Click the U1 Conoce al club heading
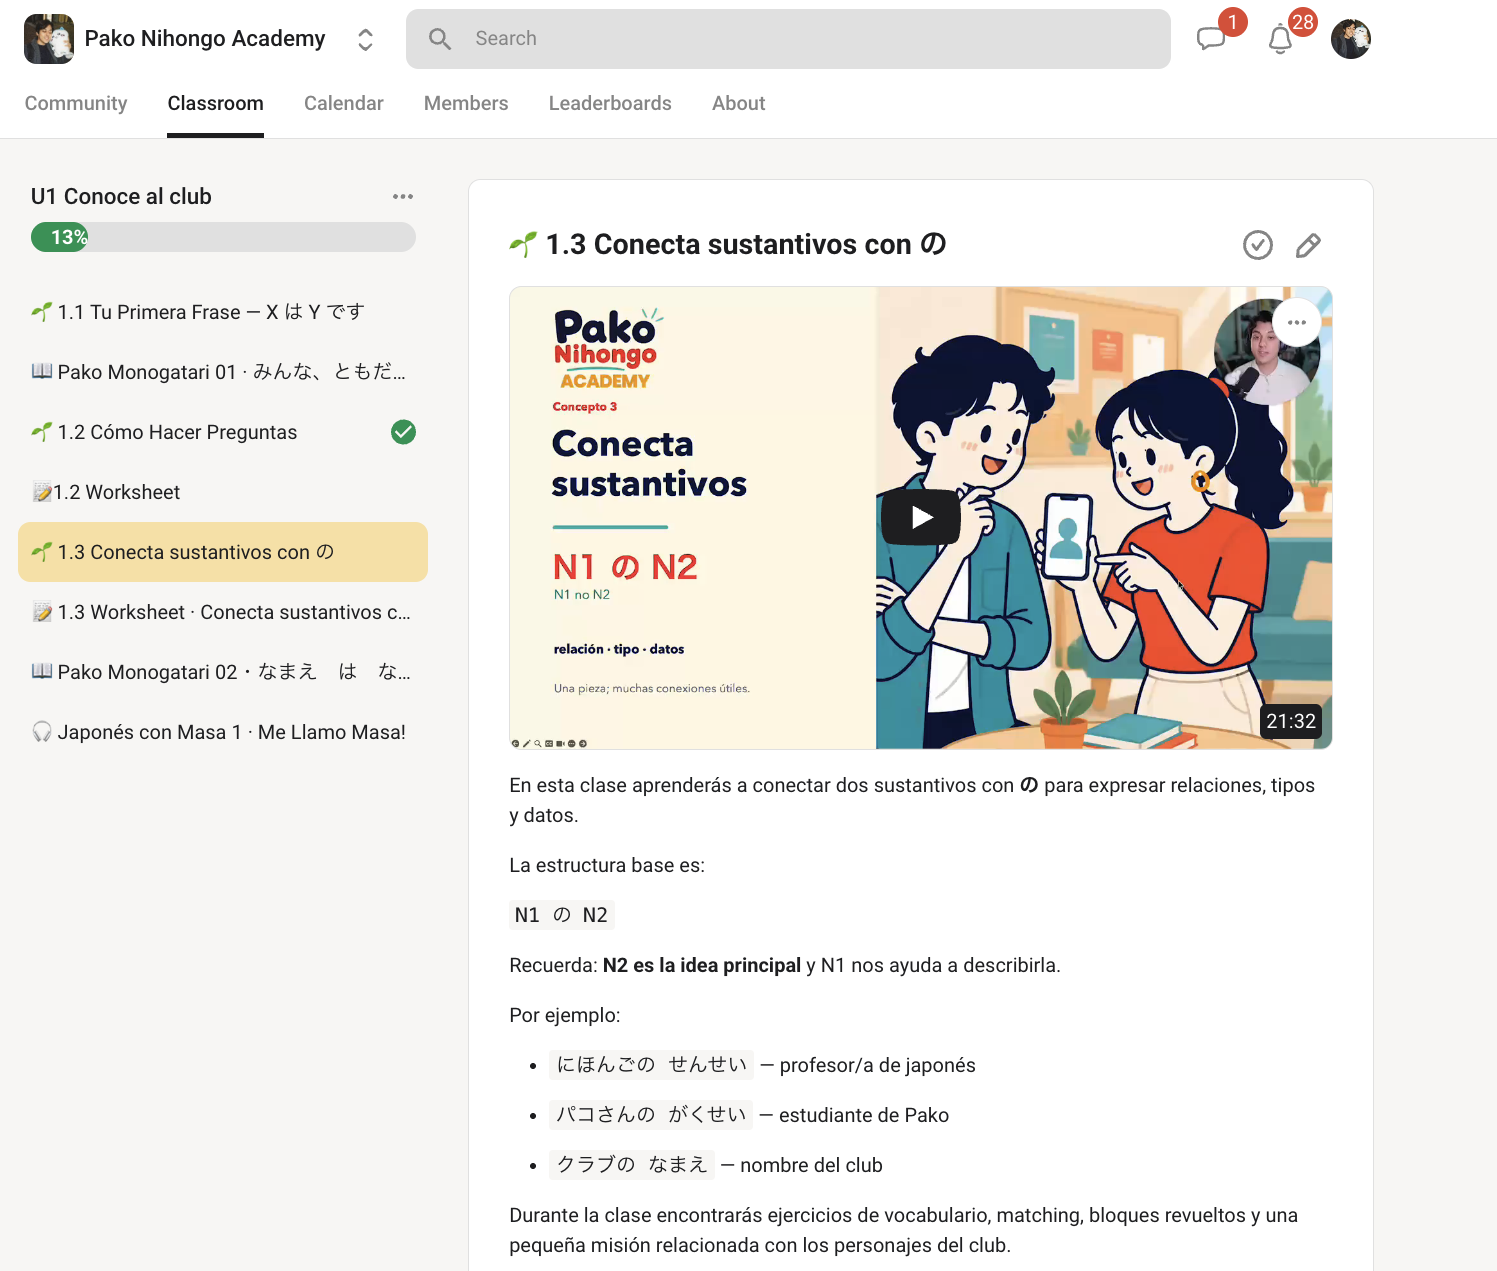 click(121, 197)
